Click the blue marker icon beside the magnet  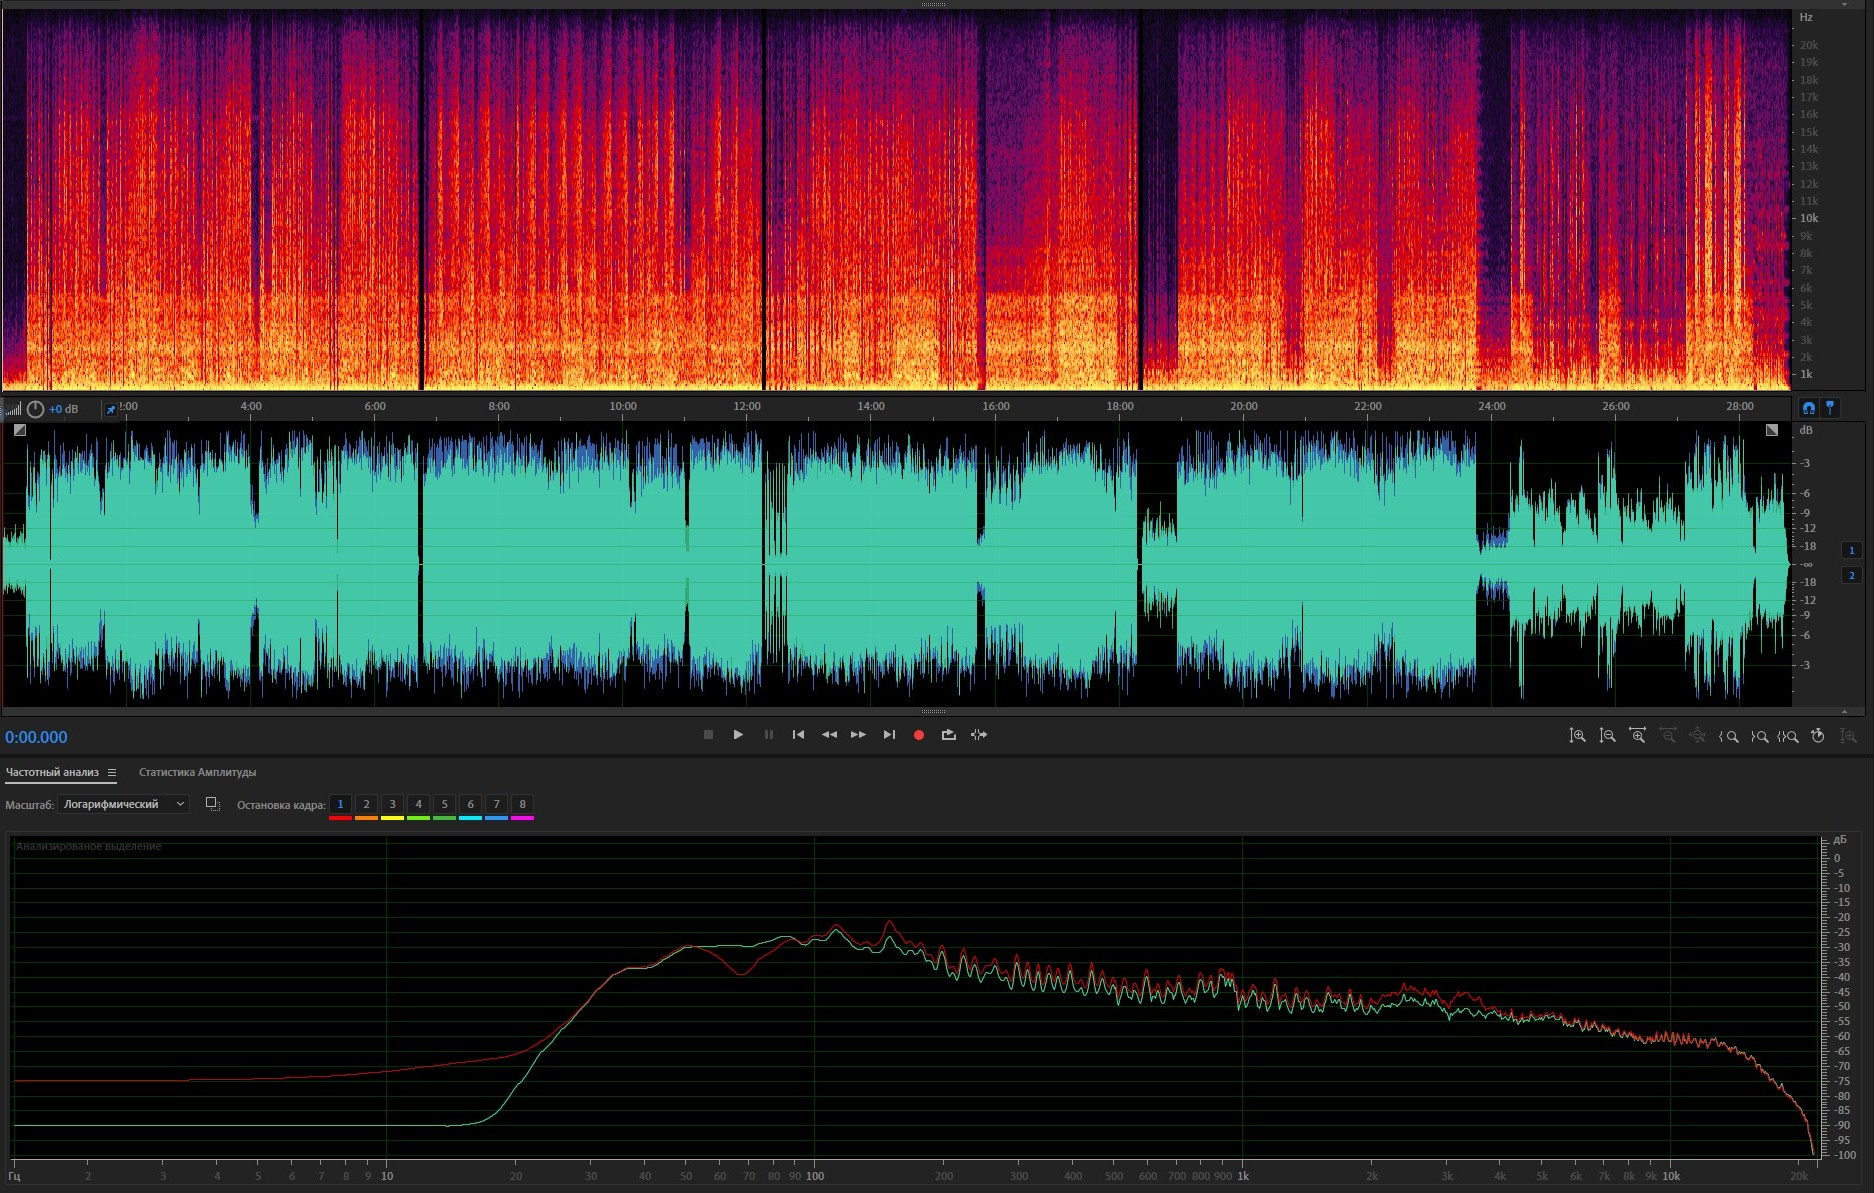pos(1830,407)
